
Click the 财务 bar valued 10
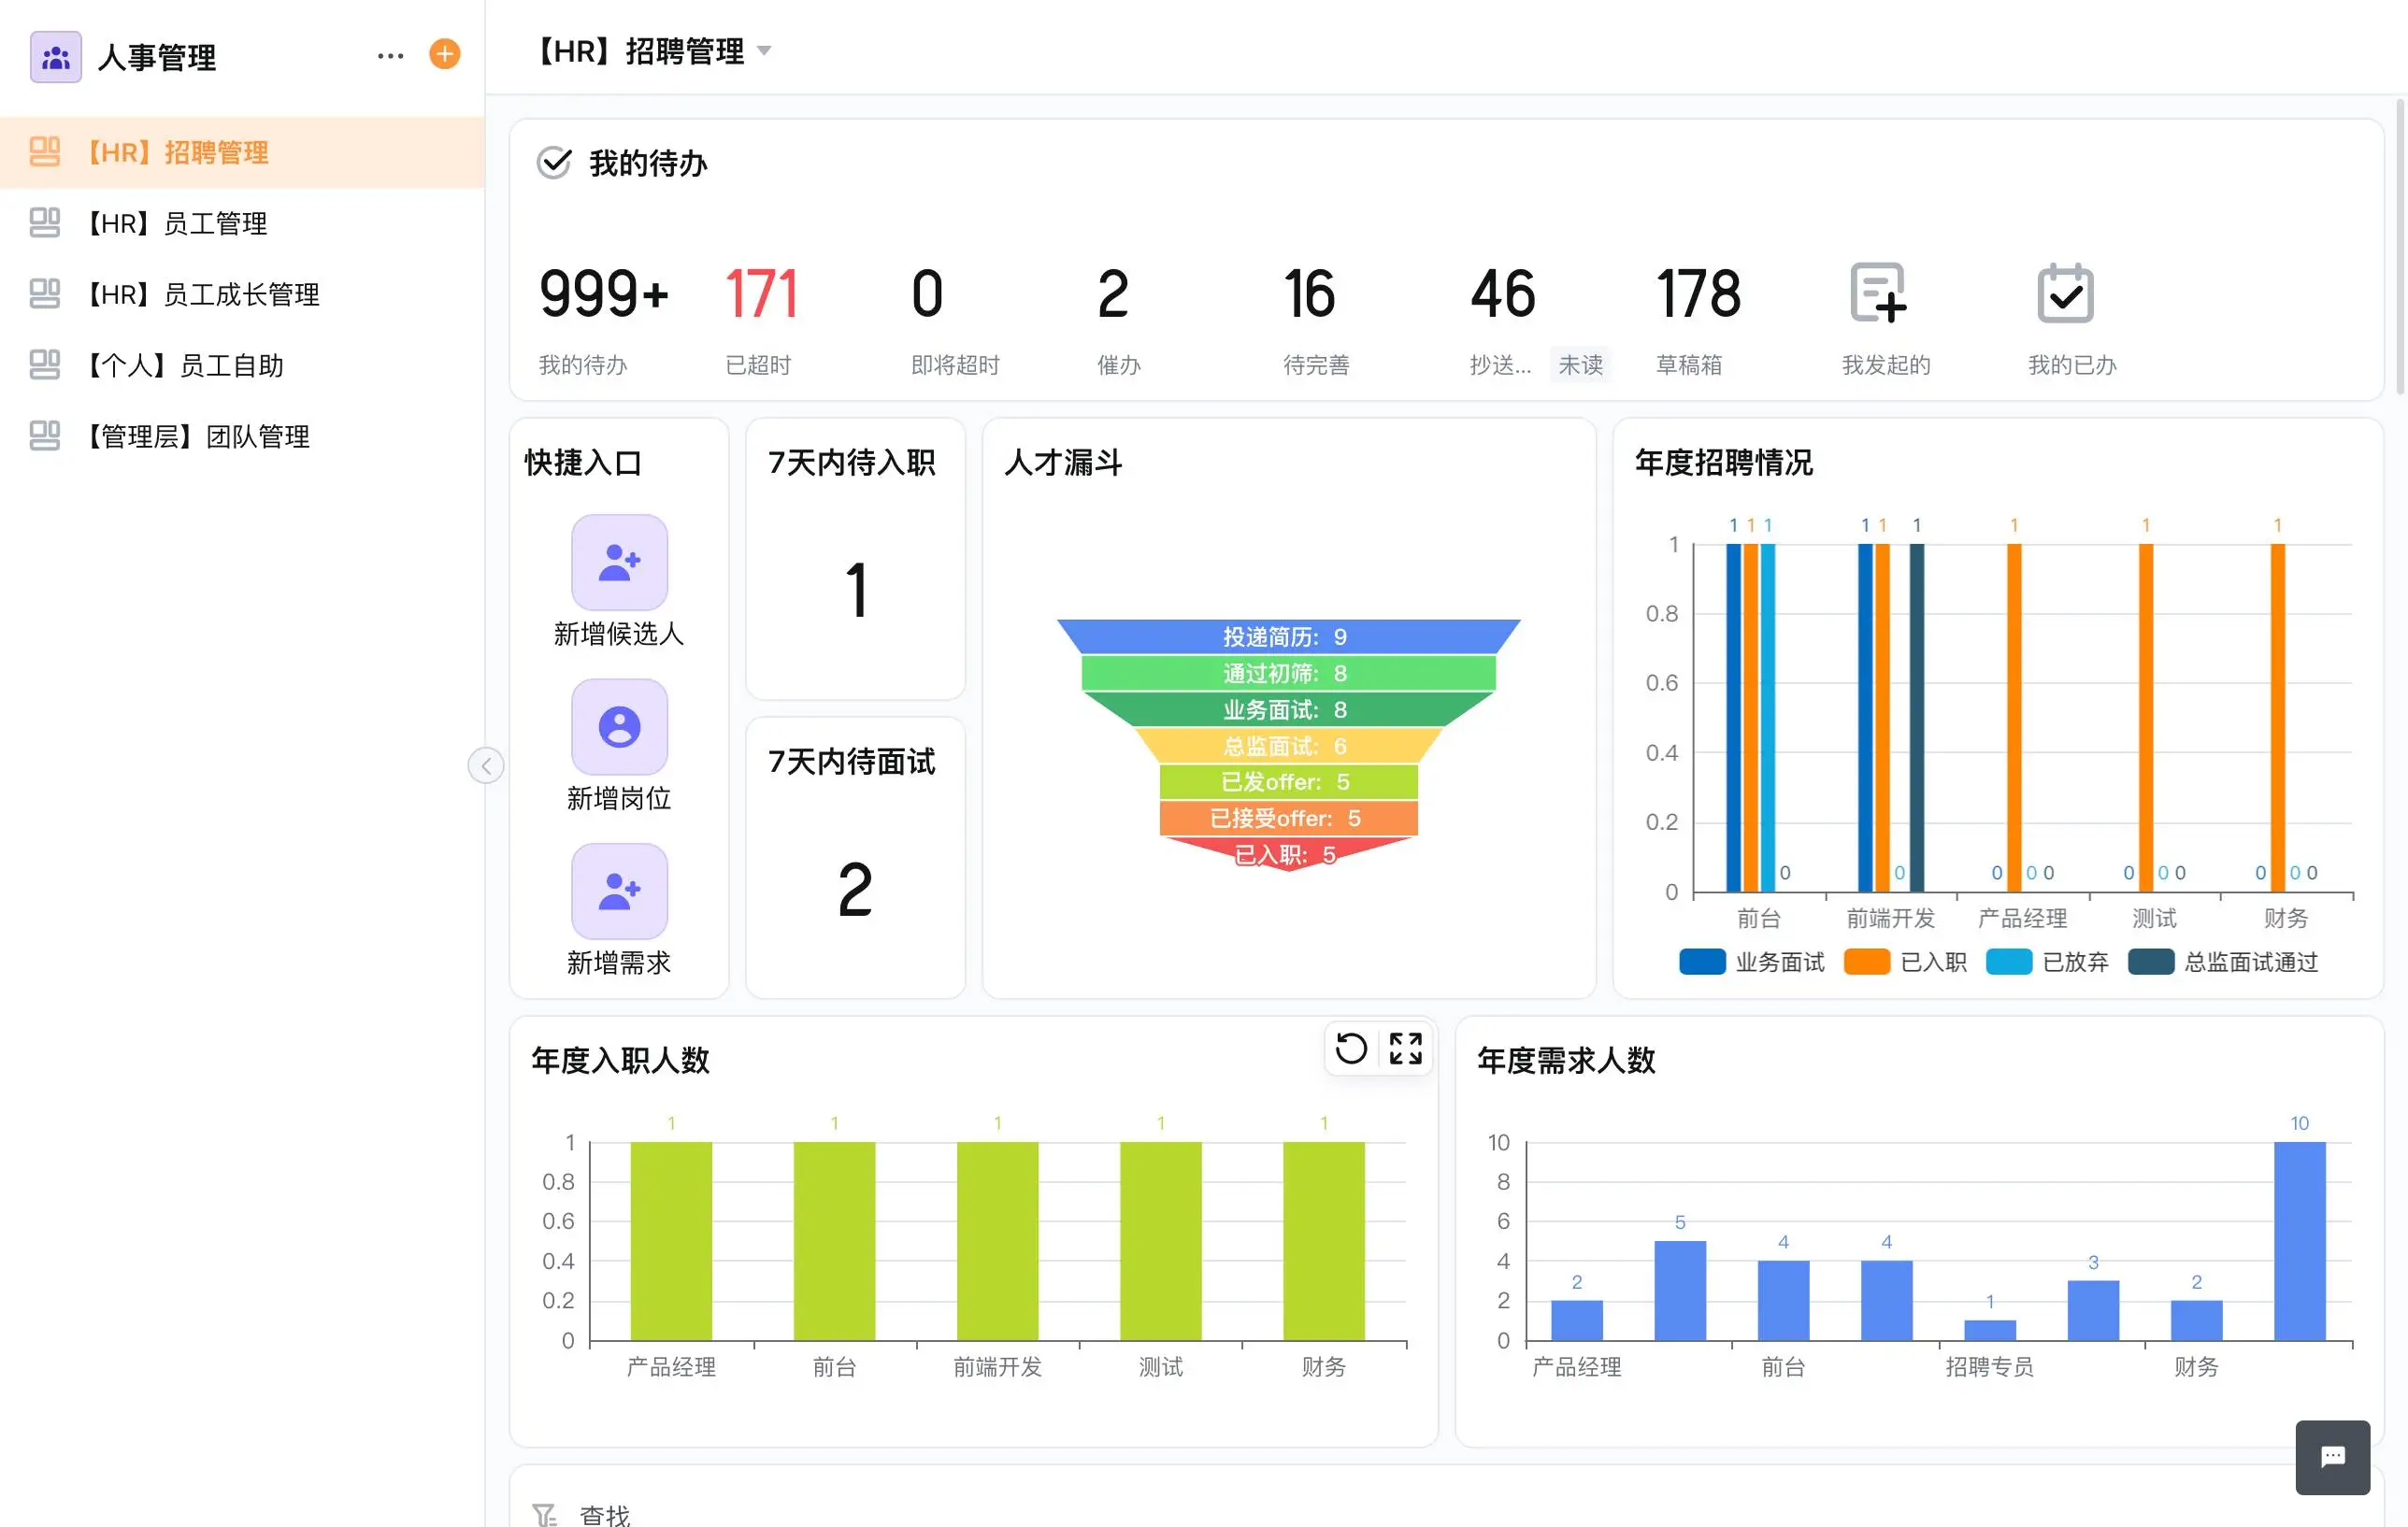[2299, 1241]
